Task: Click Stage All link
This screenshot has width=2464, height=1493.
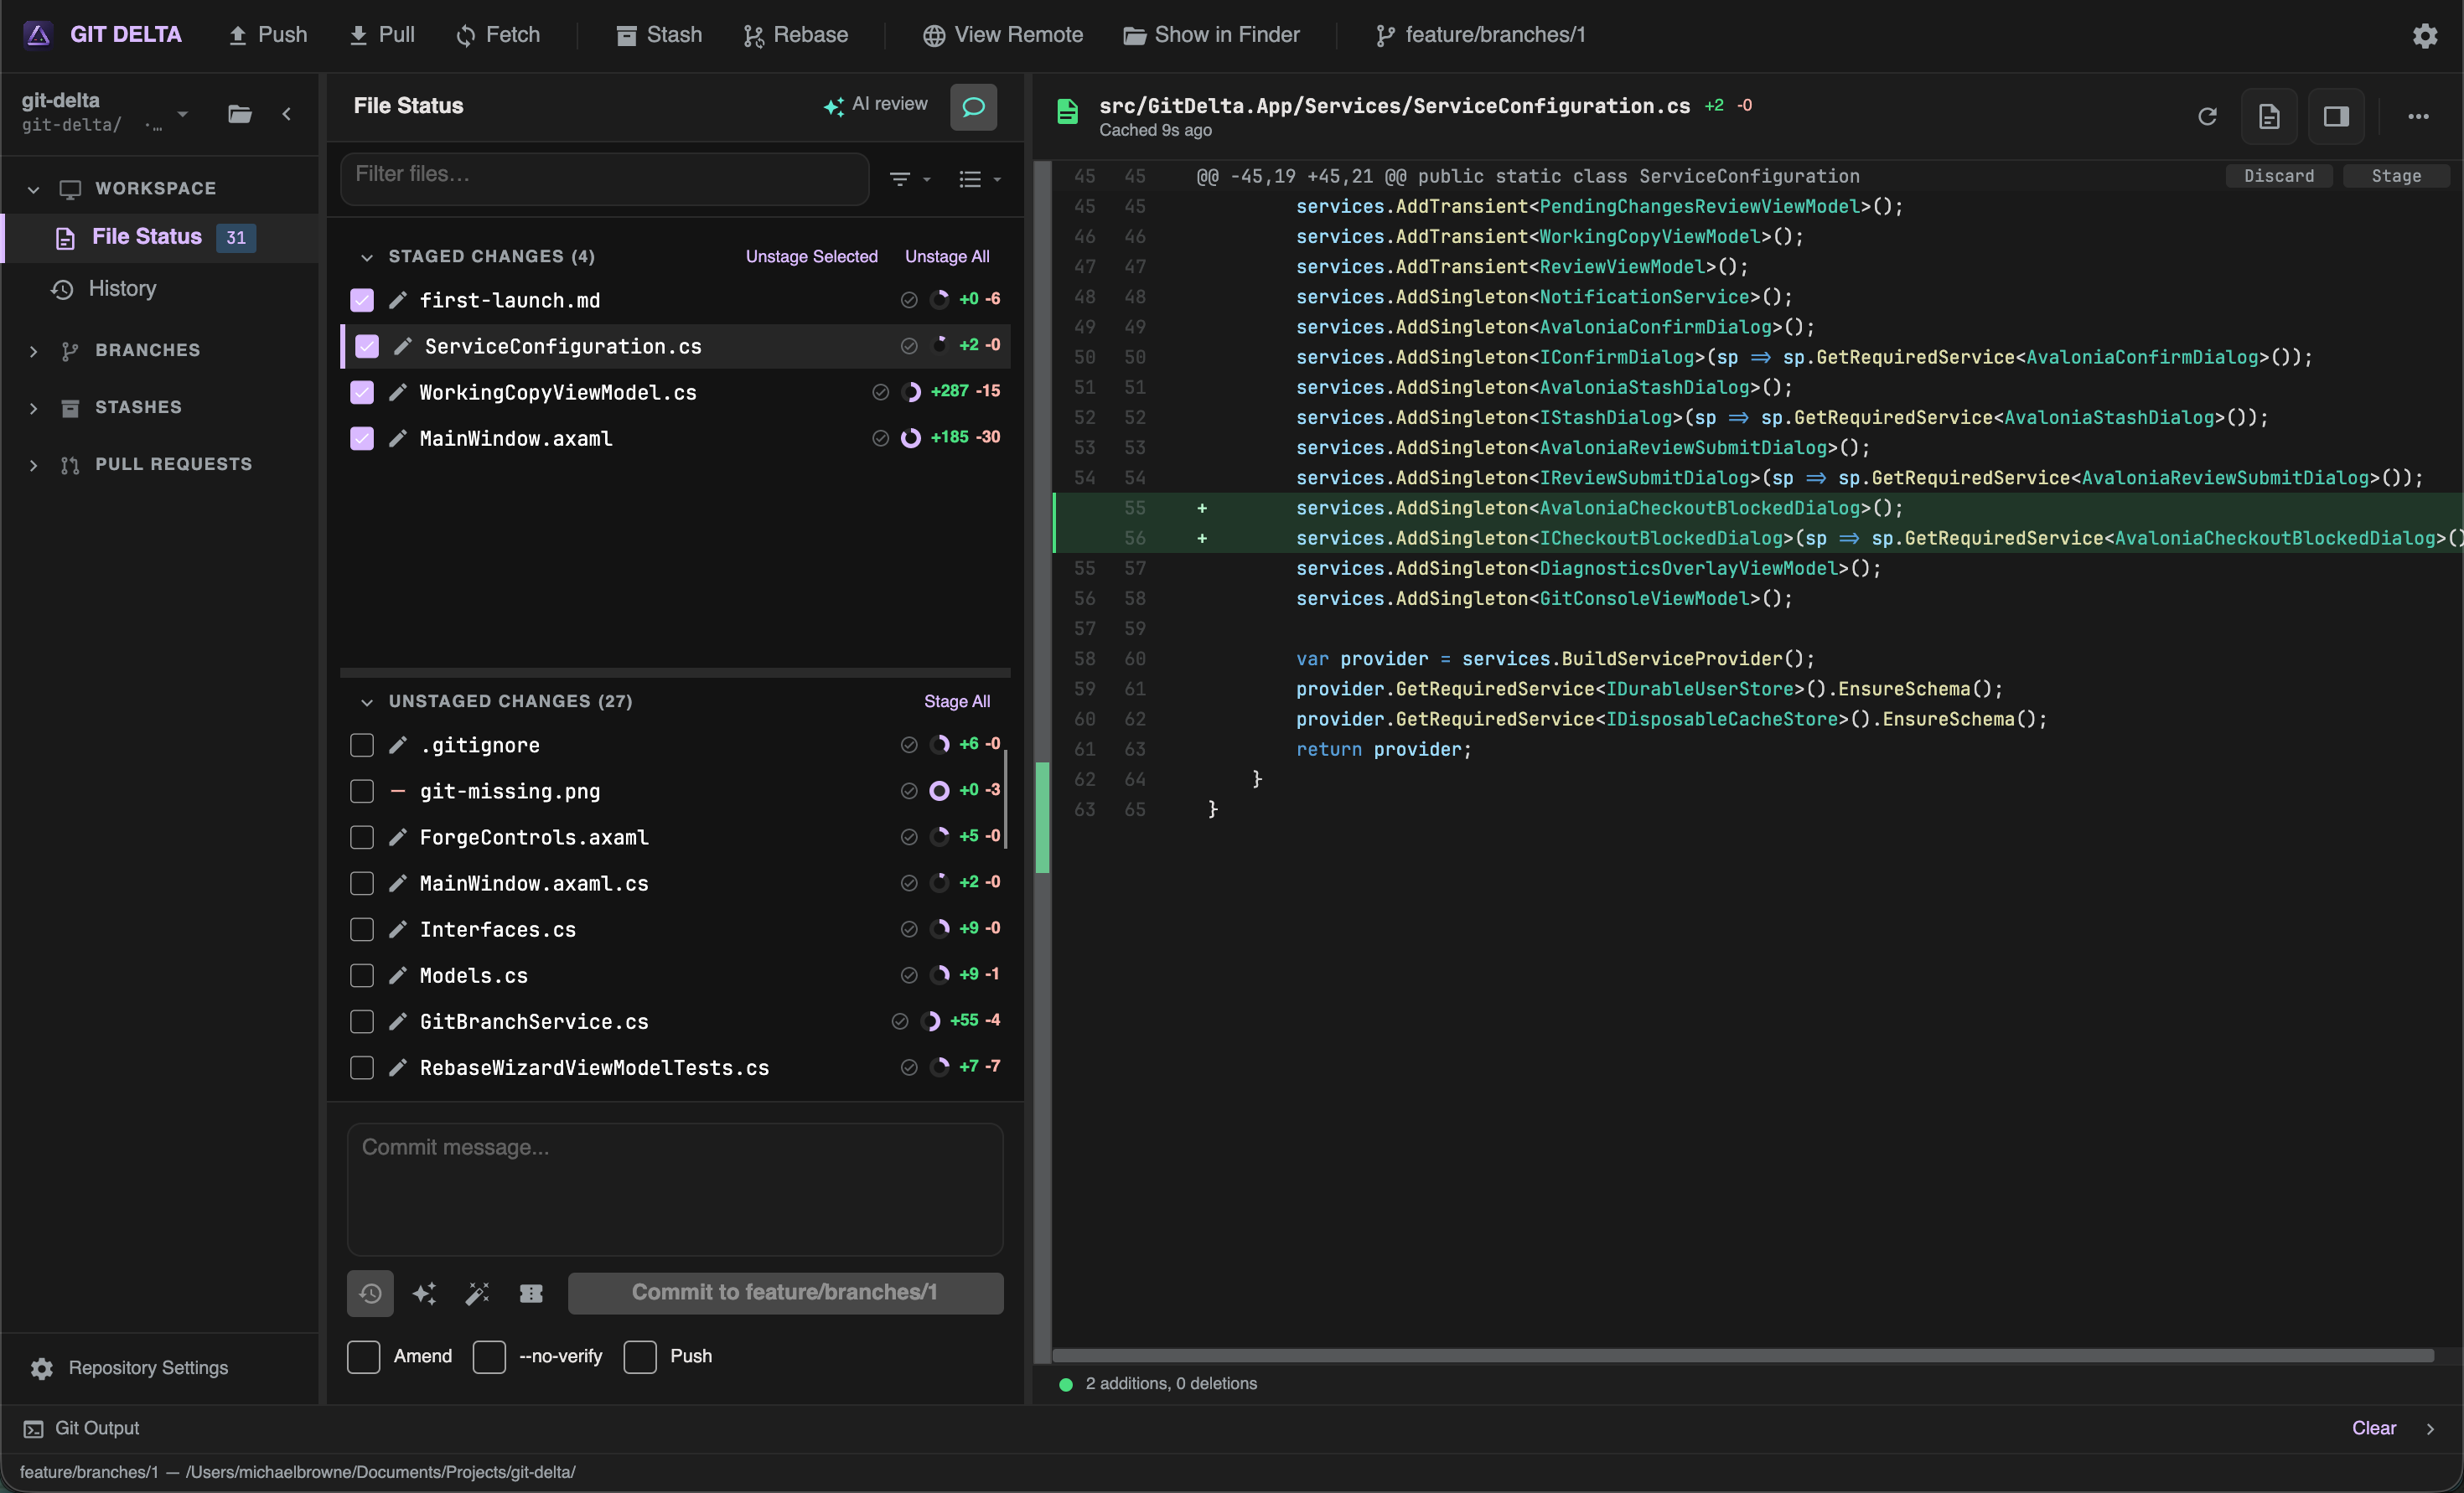Action: click(x=956, y=702)
